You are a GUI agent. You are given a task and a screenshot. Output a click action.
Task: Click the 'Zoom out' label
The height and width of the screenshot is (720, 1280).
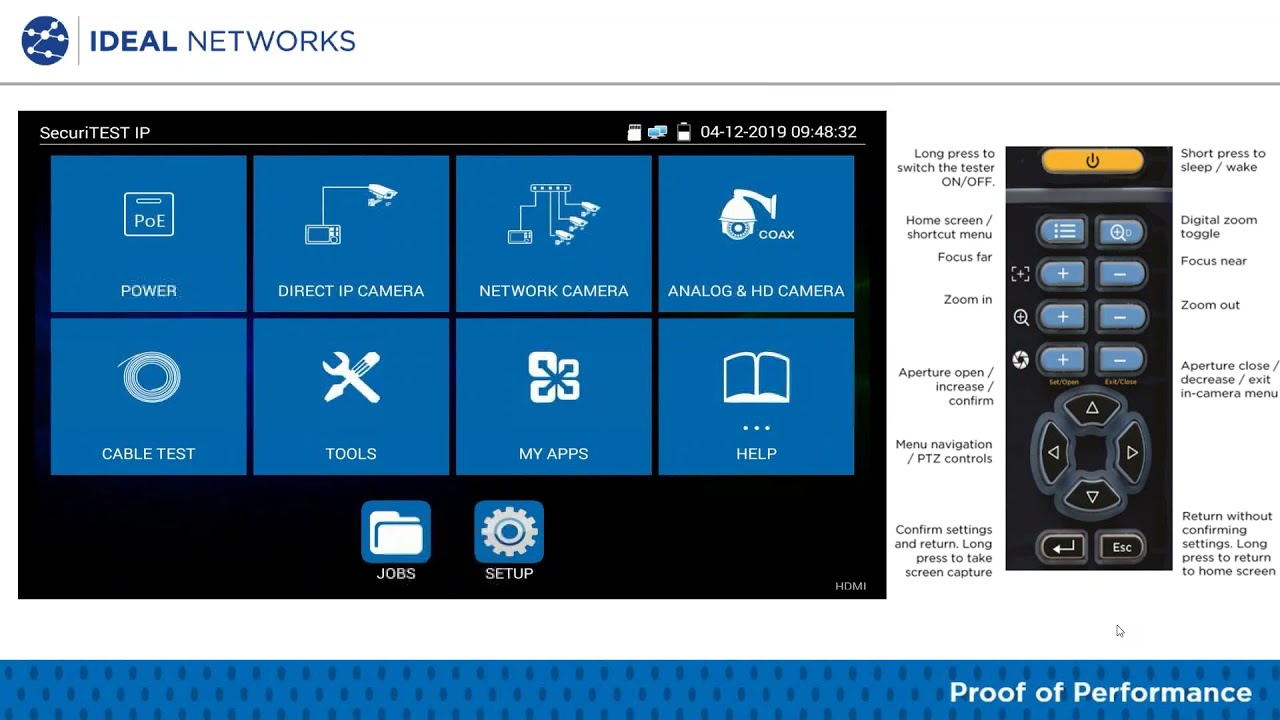(1210, 305)
